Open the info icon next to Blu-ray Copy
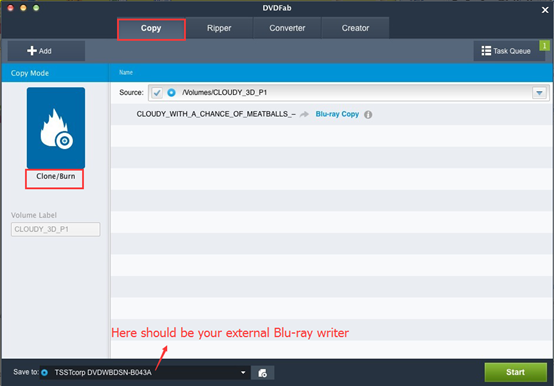 [368, 114]
